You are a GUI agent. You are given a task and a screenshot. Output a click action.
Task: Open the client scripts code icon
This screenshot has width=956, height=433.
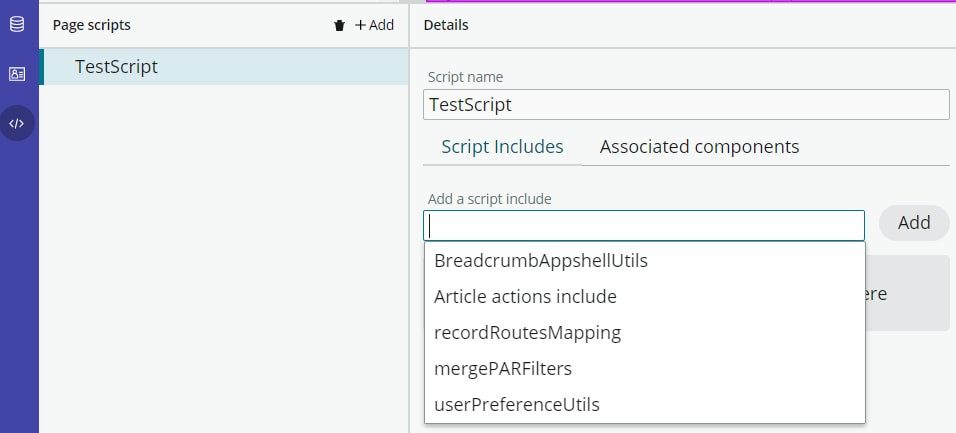[x=17, y=124]
